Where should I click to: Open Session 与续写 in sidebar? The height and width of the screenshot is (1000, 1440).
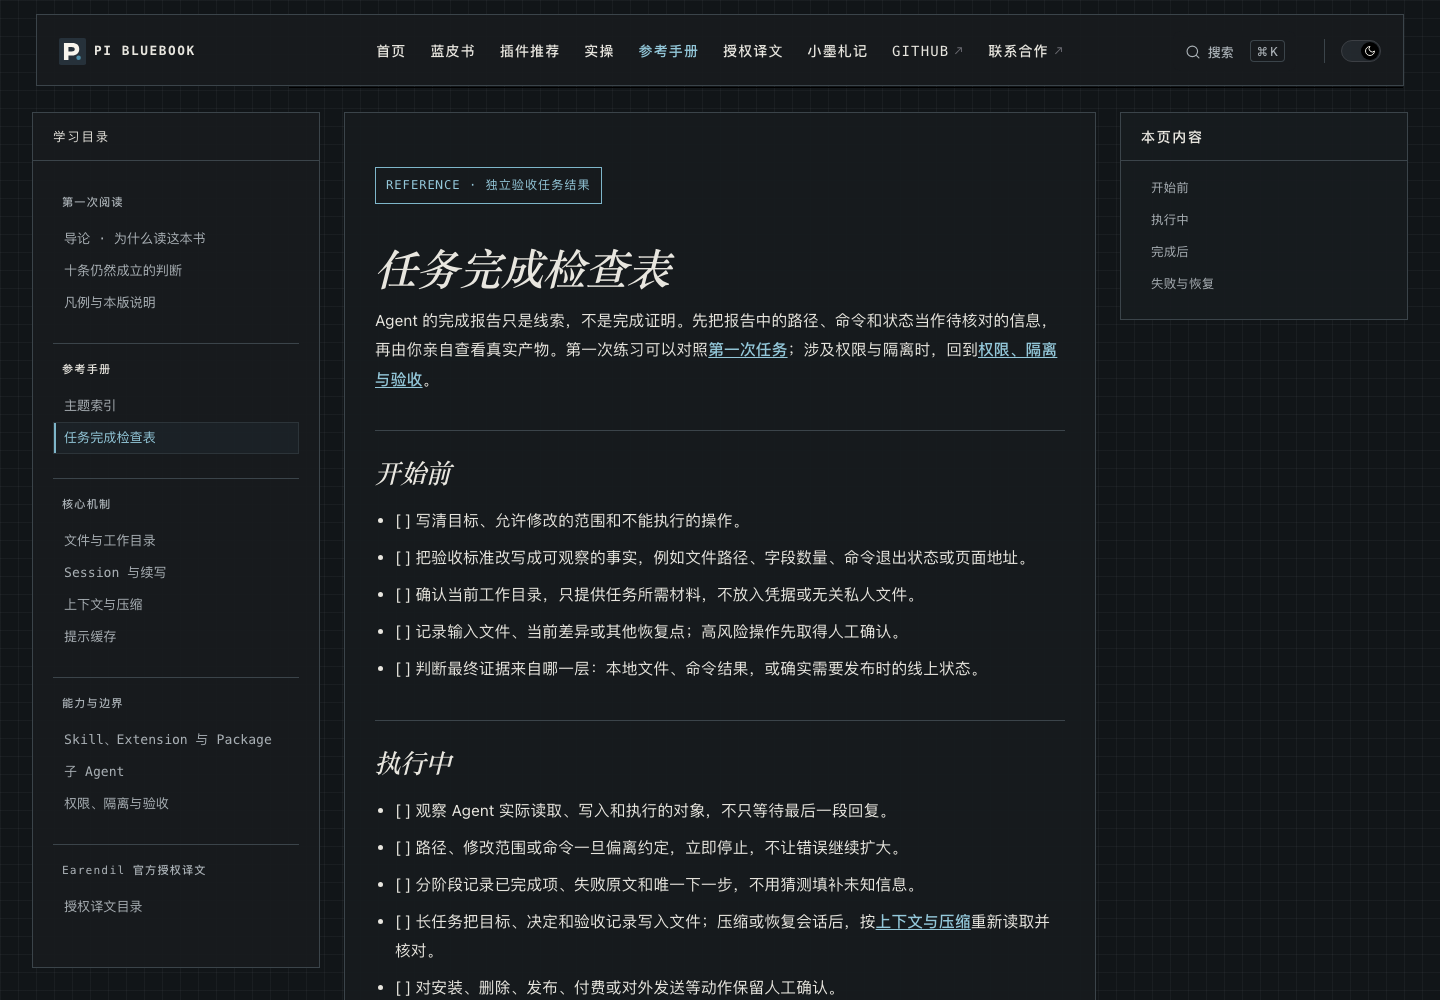pyautogui.click(x=115, y=572)
